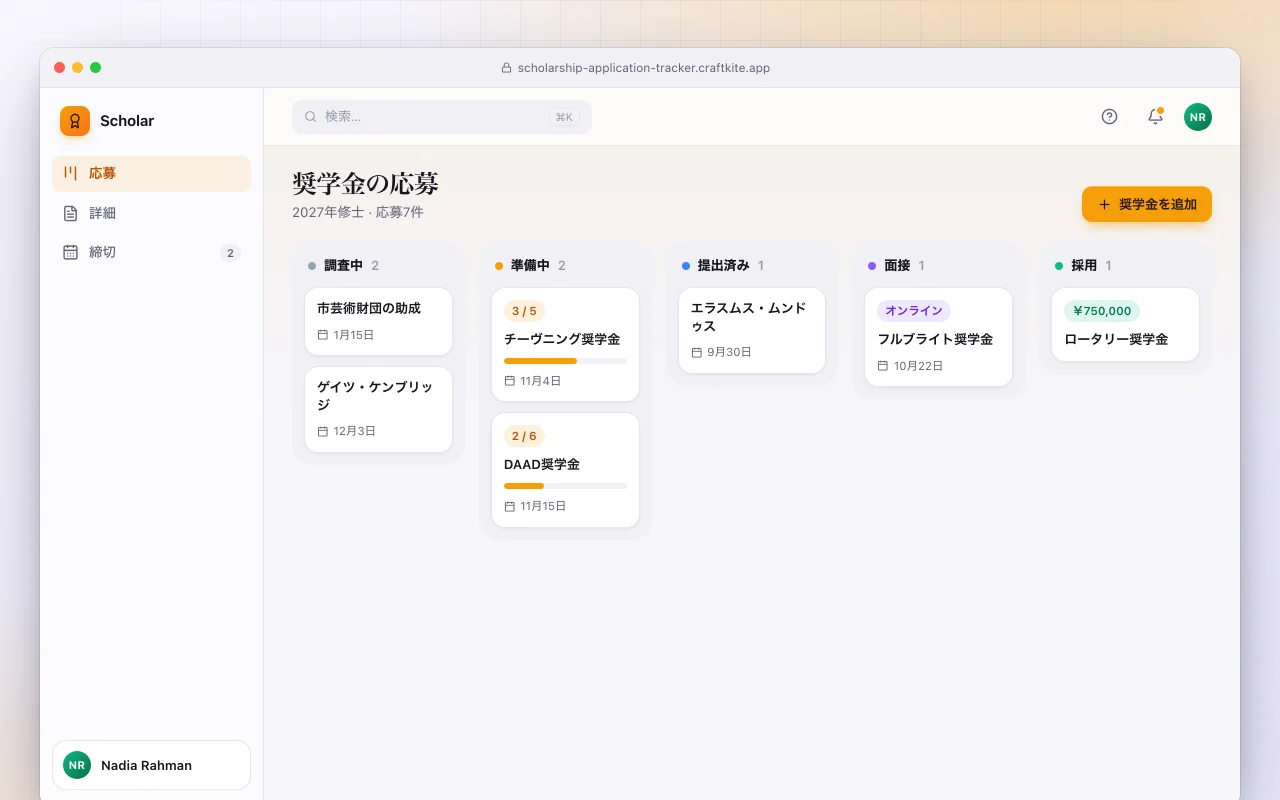Click the Scholar award logo icon
The image size is (1280, 800).
(75, 121)
